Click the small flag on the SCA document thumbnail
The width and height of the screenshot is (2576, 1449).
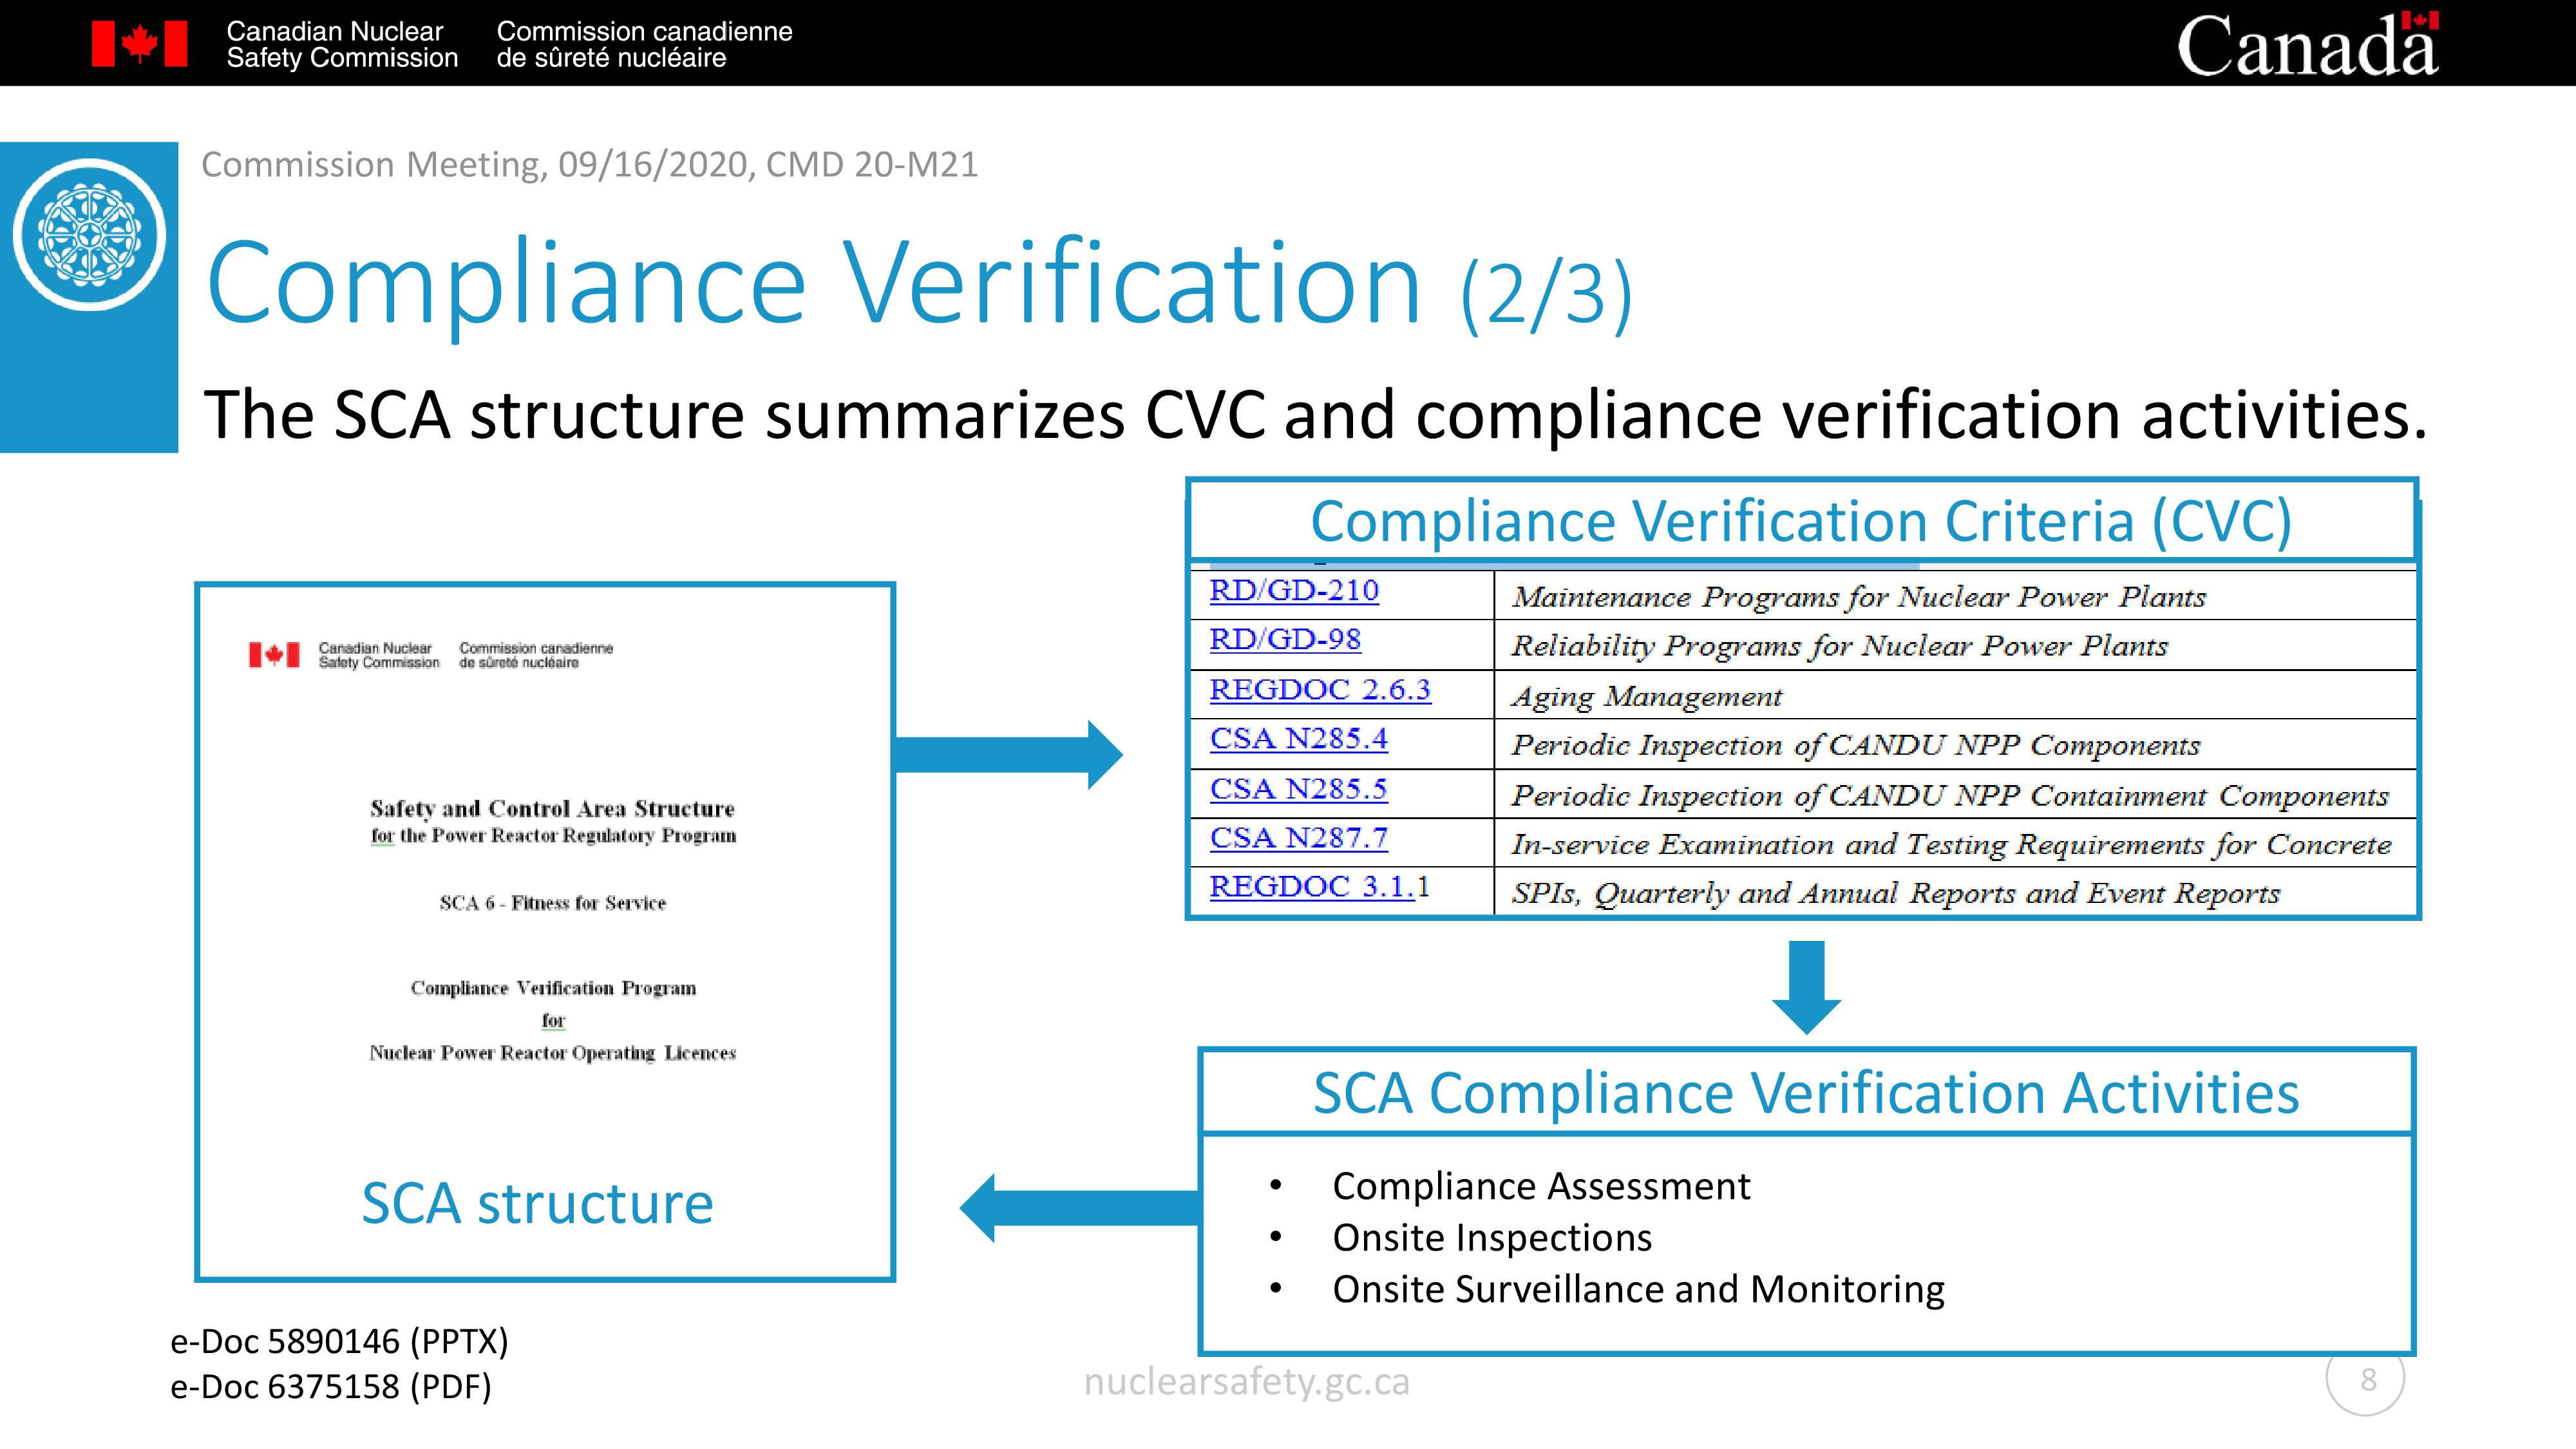click(274, 655)
